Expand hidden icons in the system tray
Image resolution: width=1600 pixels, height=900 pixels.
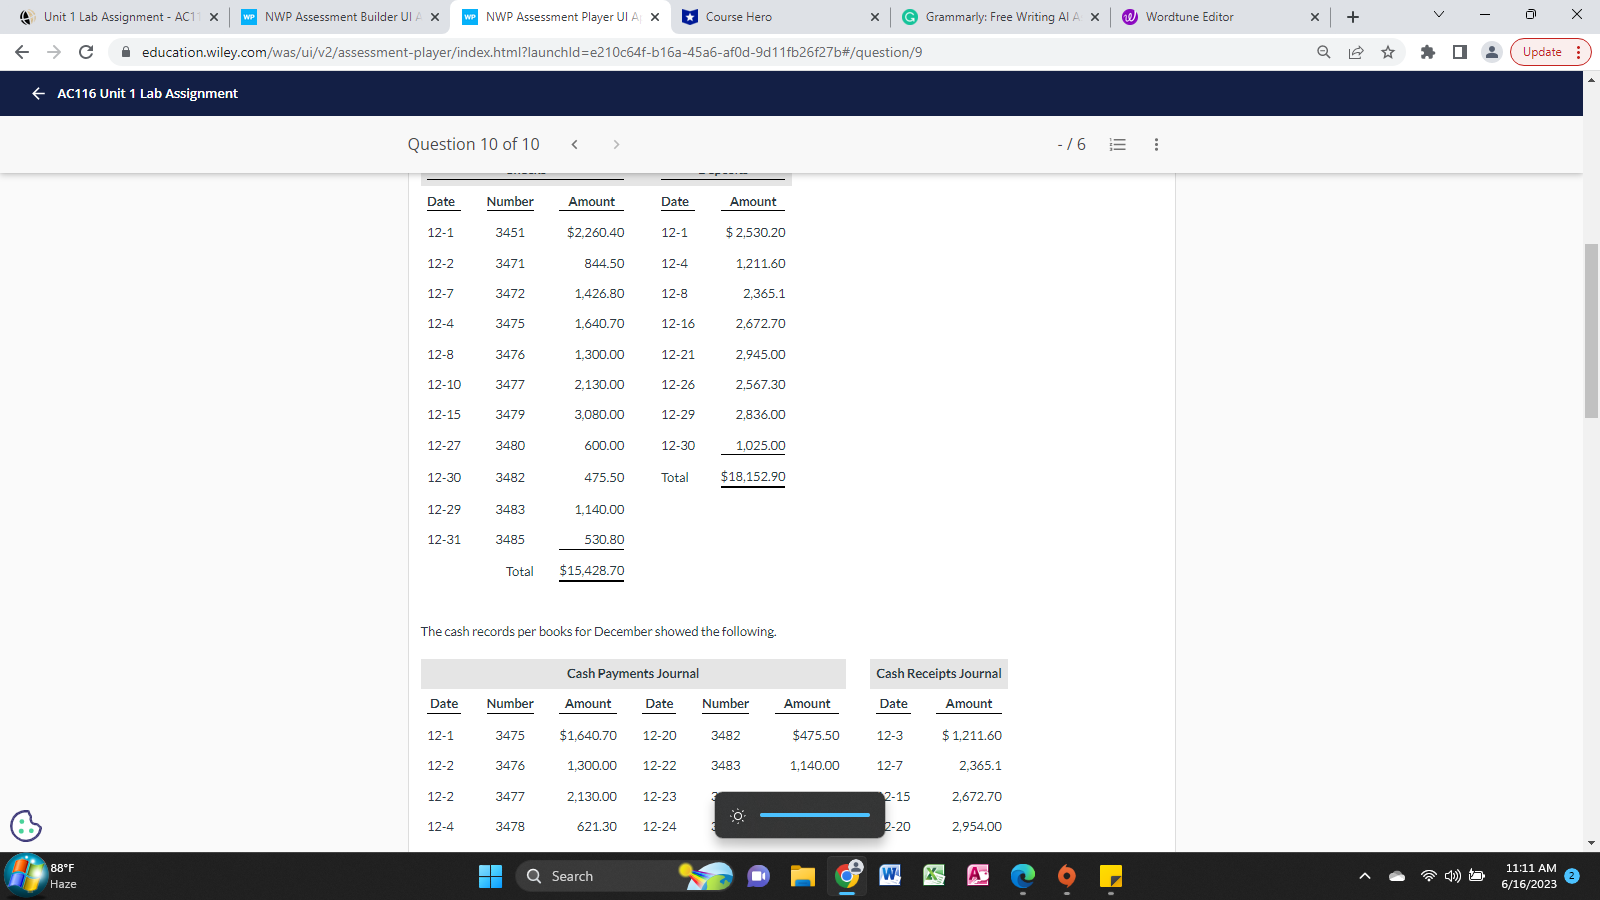[1364, 876]
